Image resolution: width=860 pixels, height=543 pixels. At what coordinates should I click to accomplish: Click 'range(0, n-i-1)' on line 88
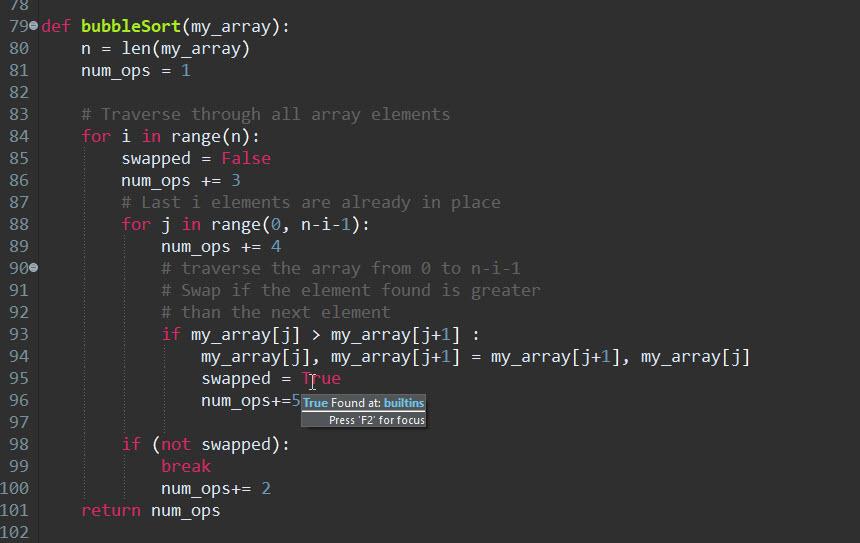[x=285, y=224]
